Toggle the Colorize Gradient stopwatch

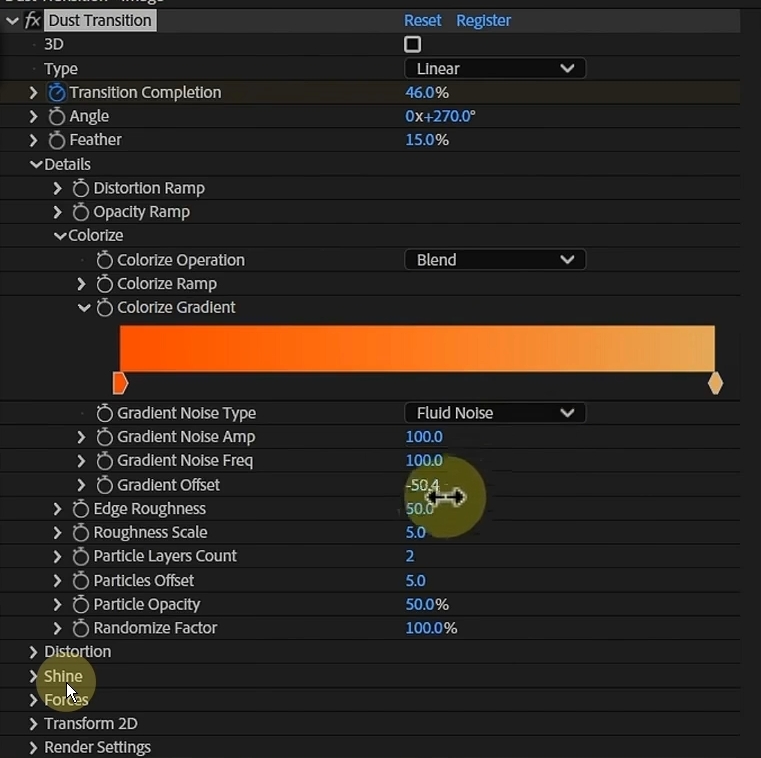point(104,307)
